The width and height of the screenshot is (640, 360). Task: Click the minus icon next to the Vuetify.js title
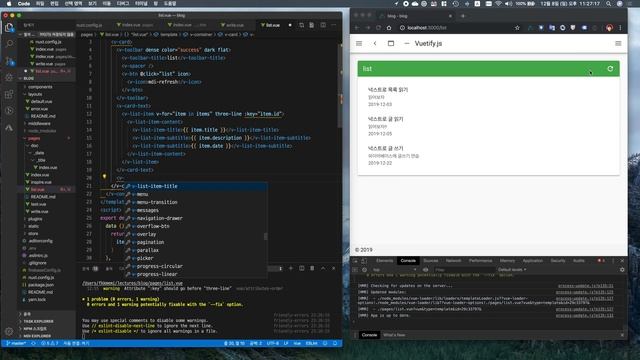point(407,43)
